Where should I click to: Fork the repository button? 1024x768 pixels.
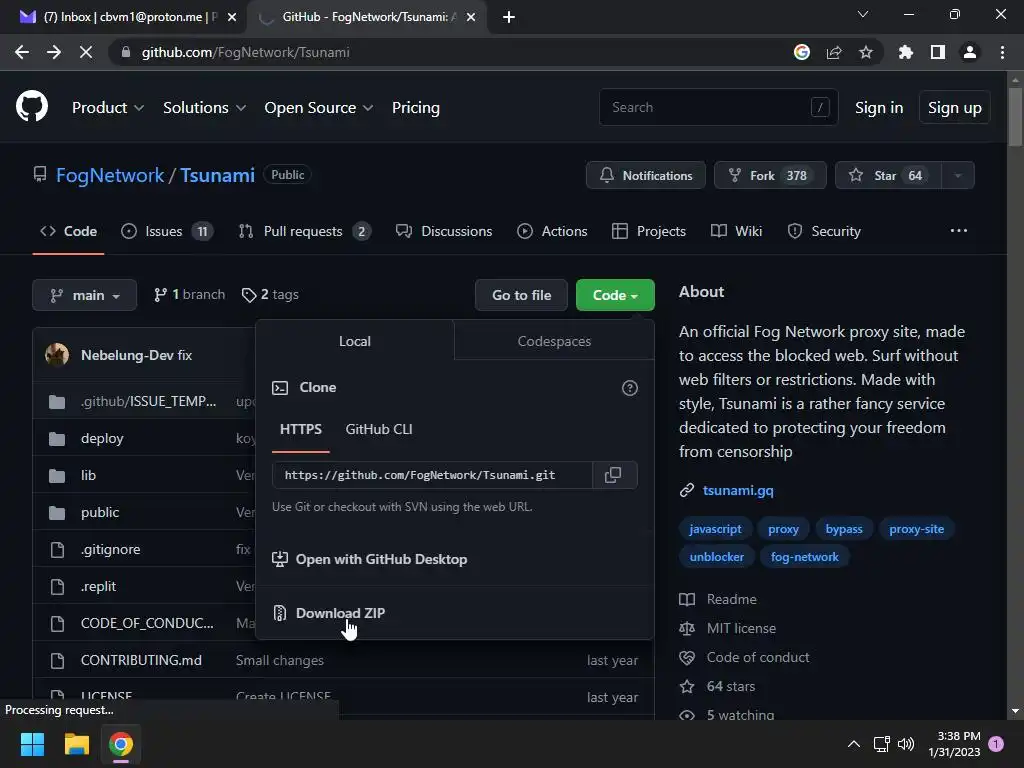pos(770,175)
